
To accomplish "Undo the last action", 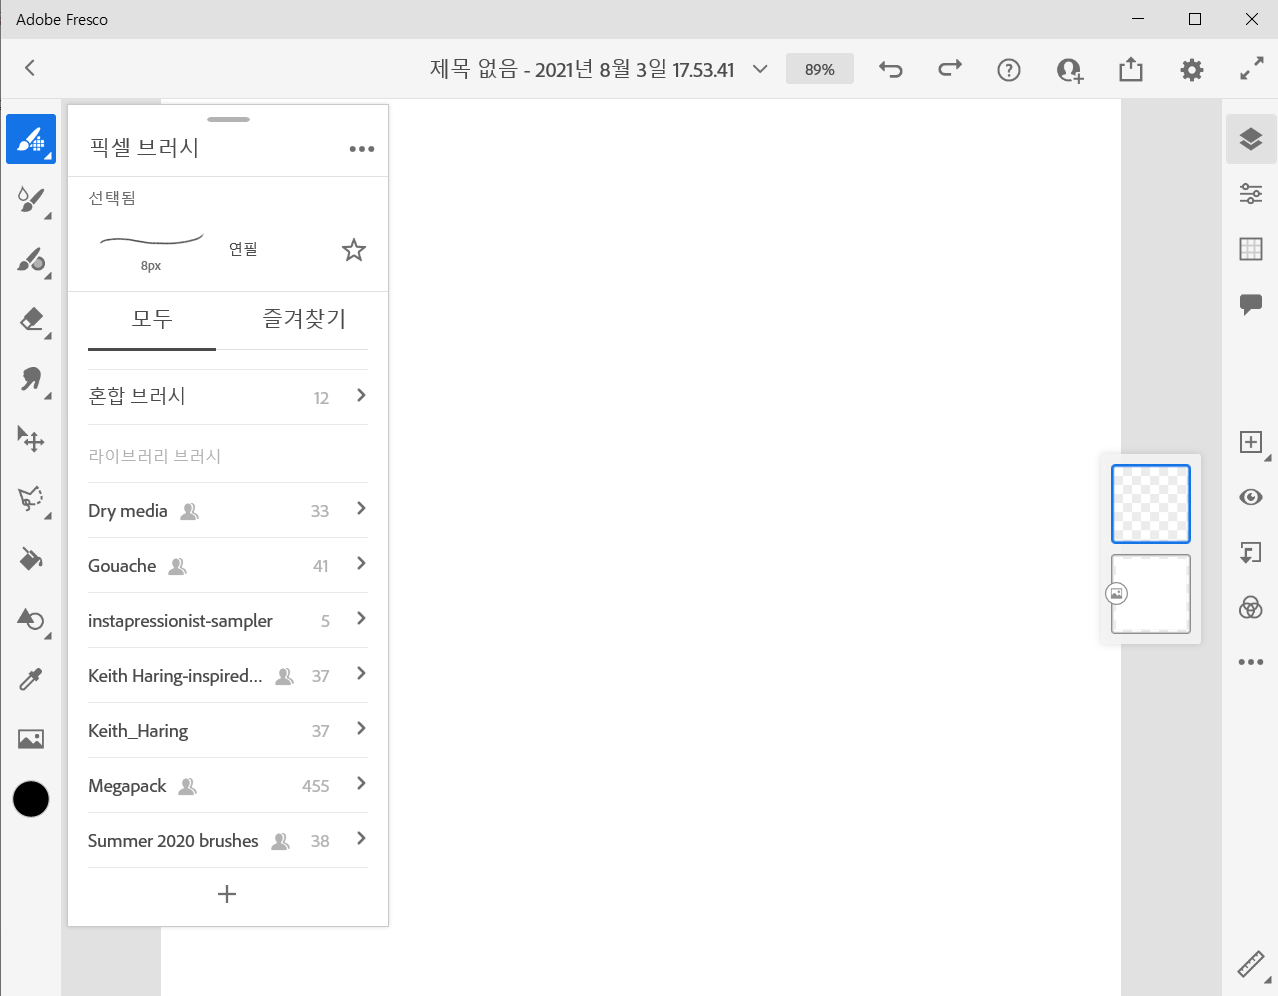I will 890,69.
